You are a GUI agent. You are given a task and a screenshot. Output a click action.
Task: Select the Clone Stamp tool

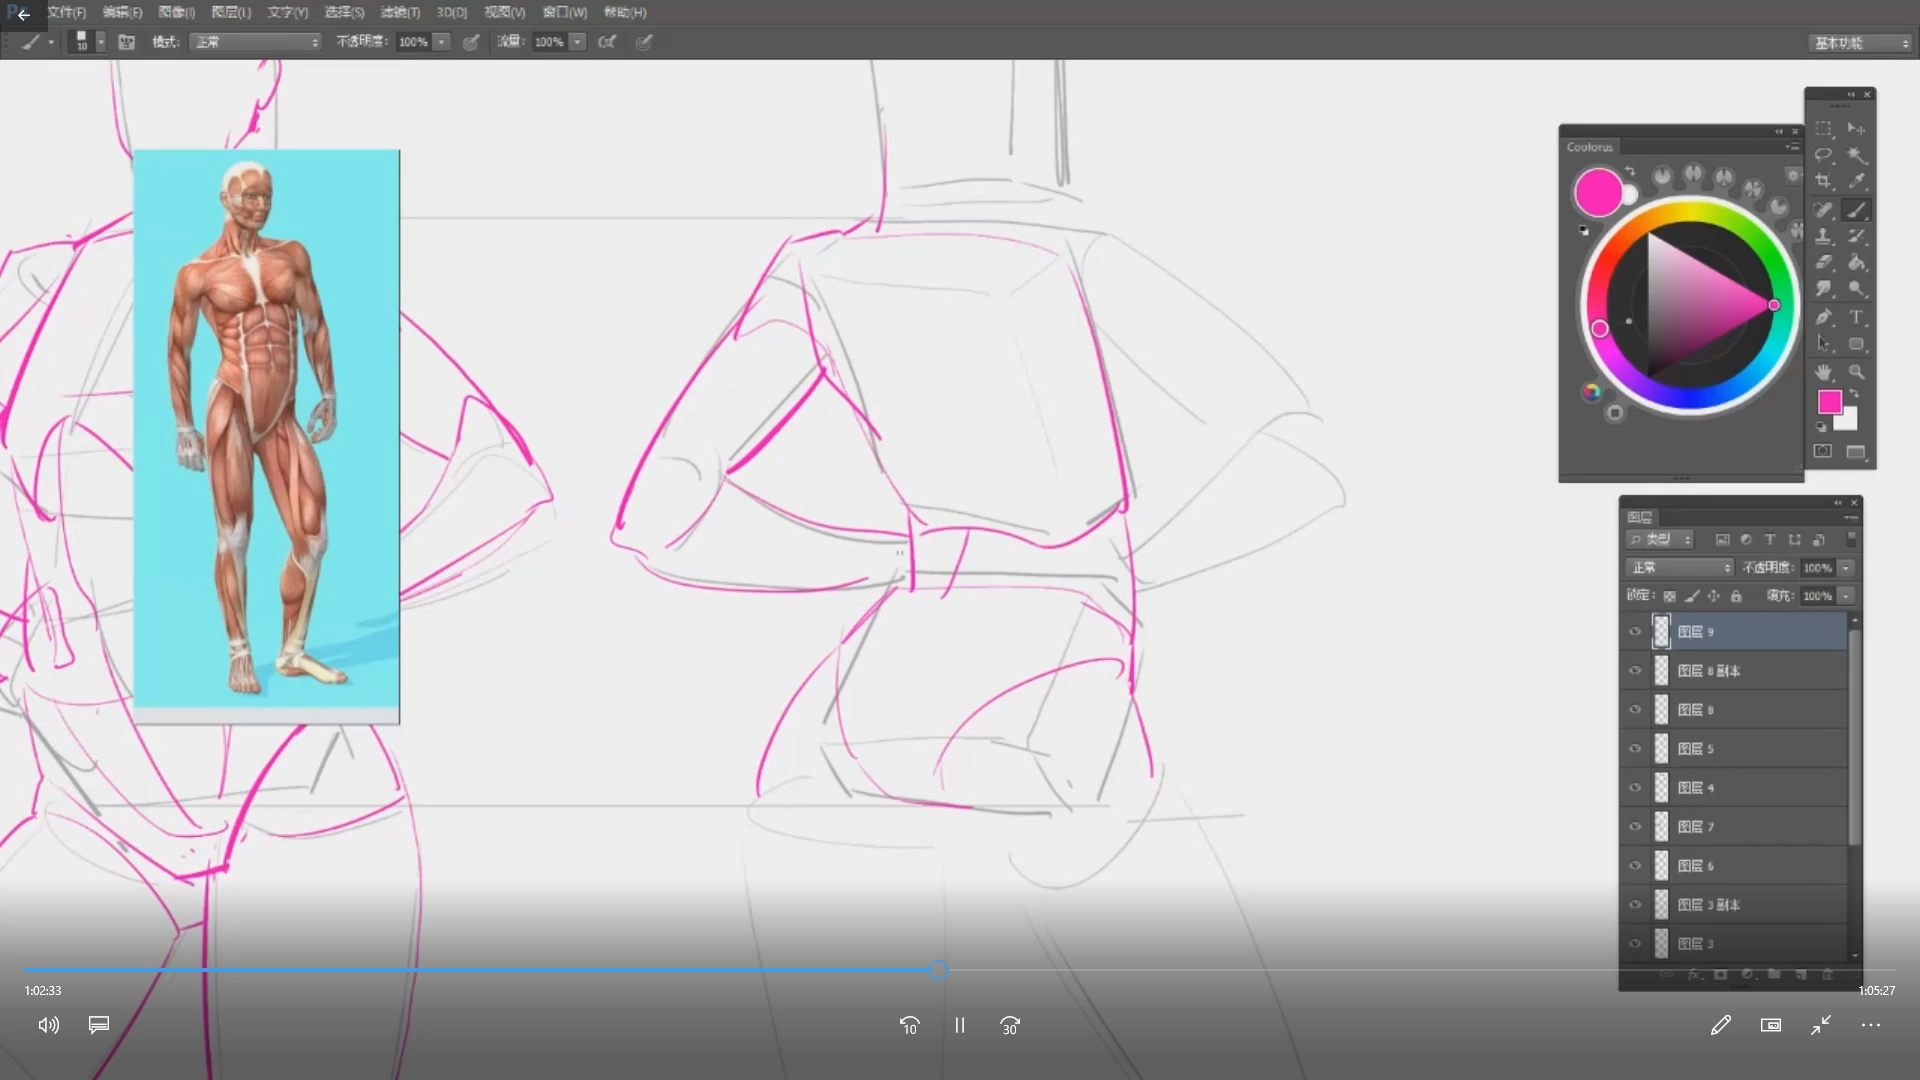(1823, 236)
